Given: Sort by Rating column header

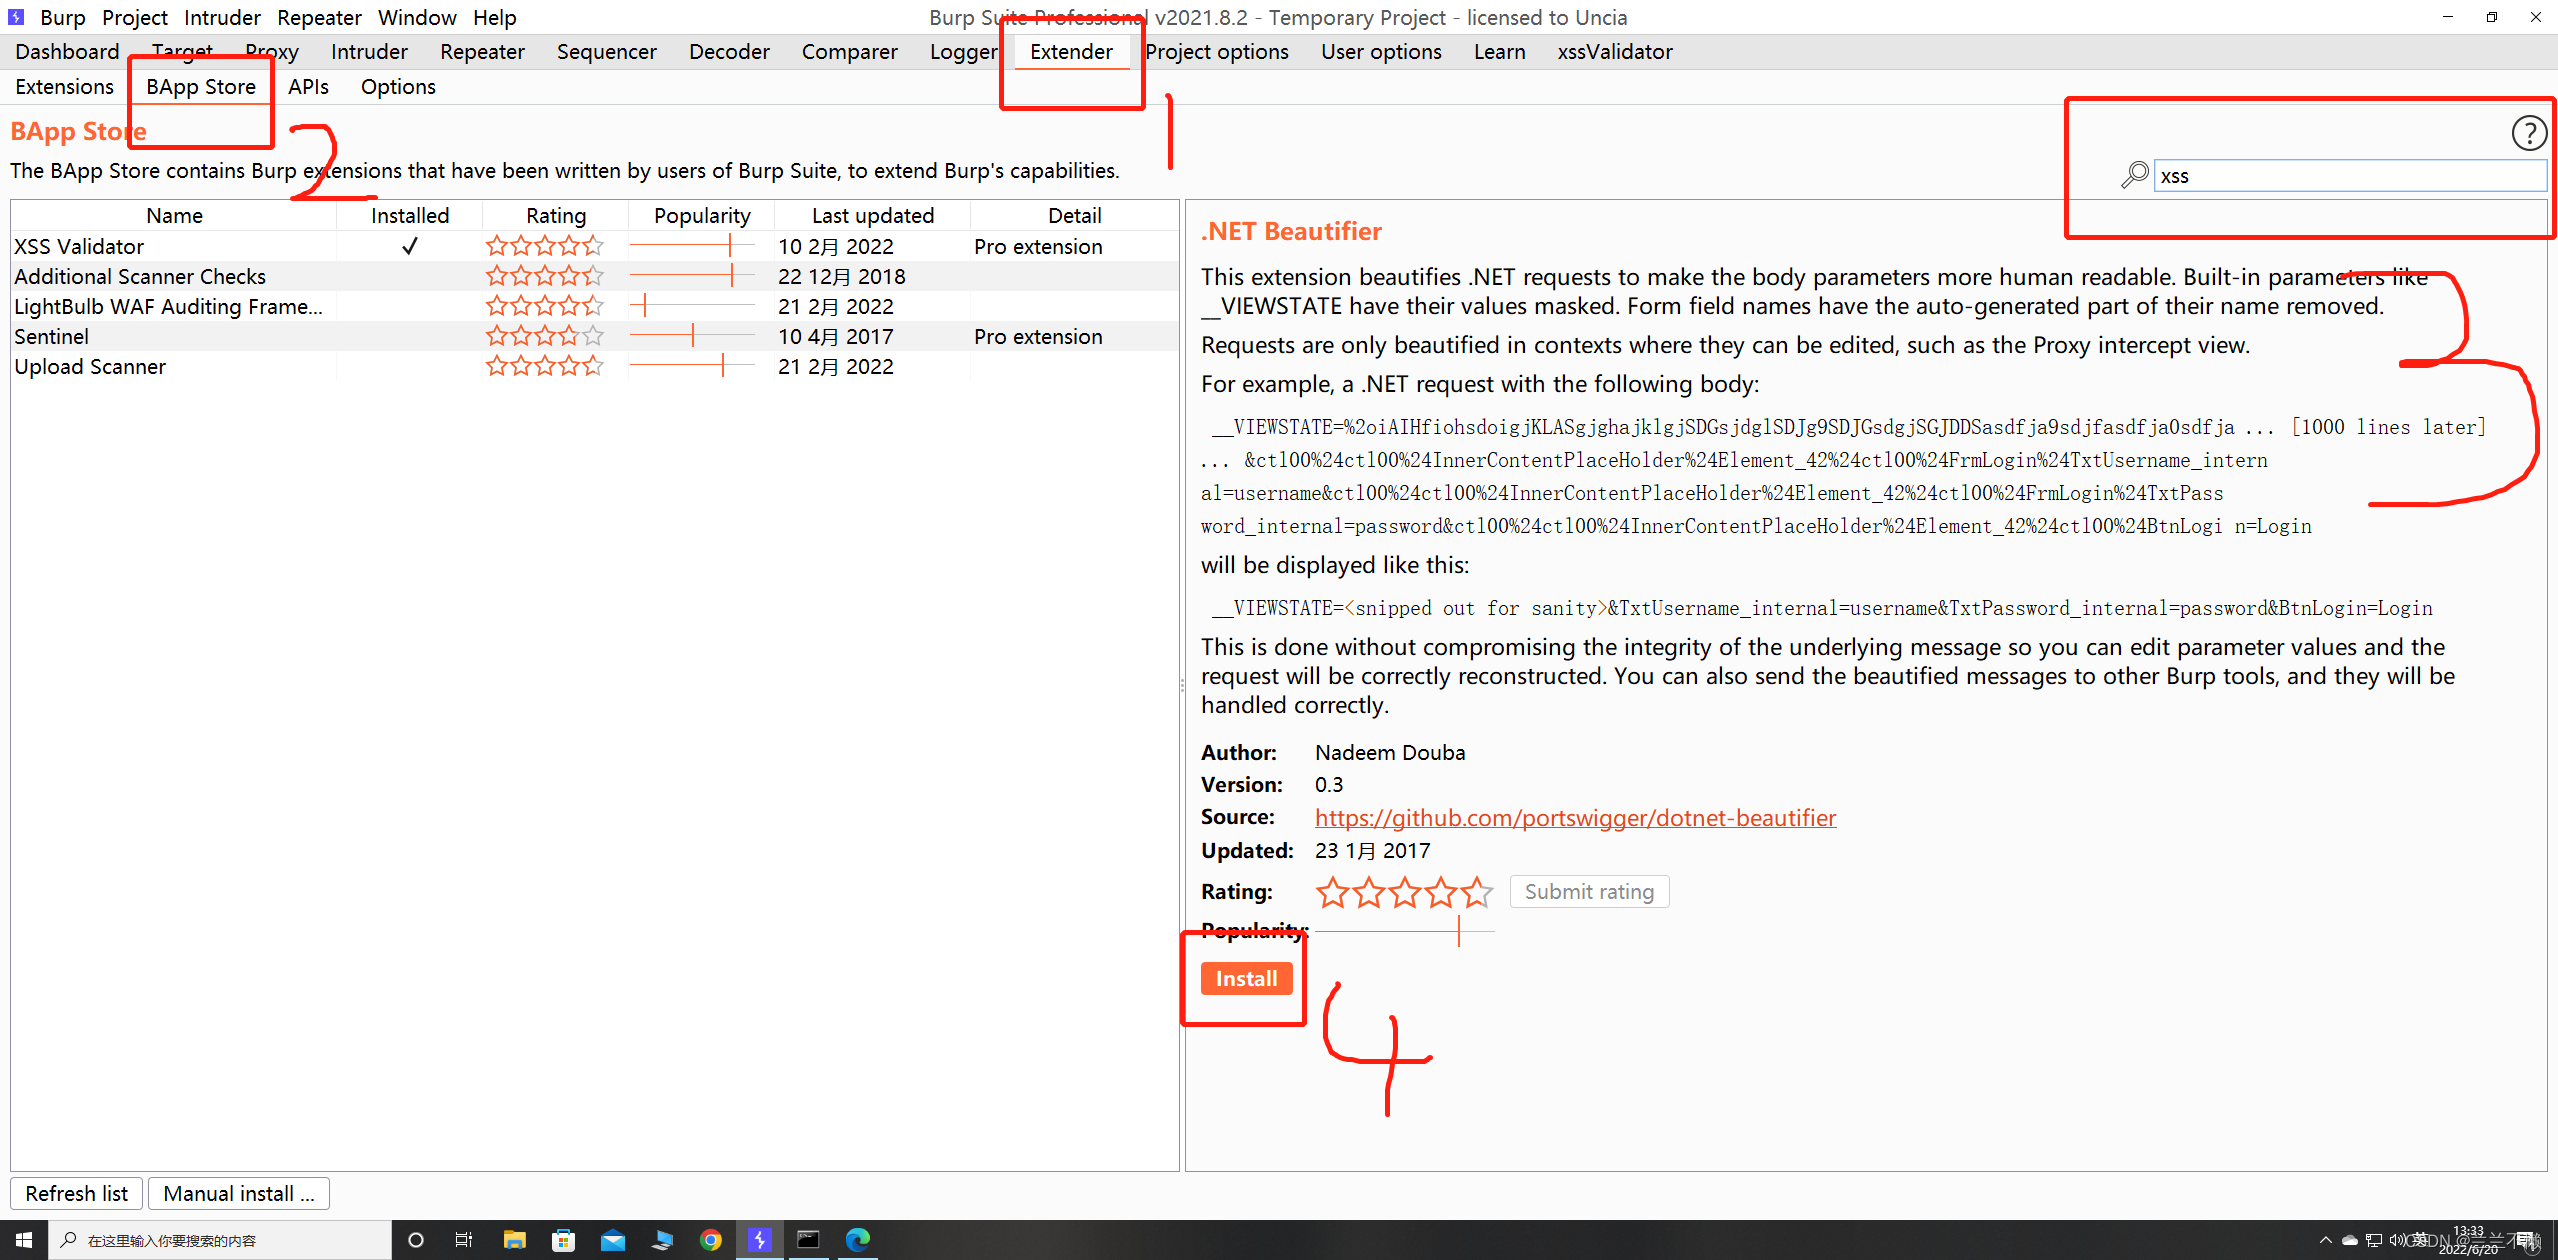Looking at the screenshot, I should [556, 215].
